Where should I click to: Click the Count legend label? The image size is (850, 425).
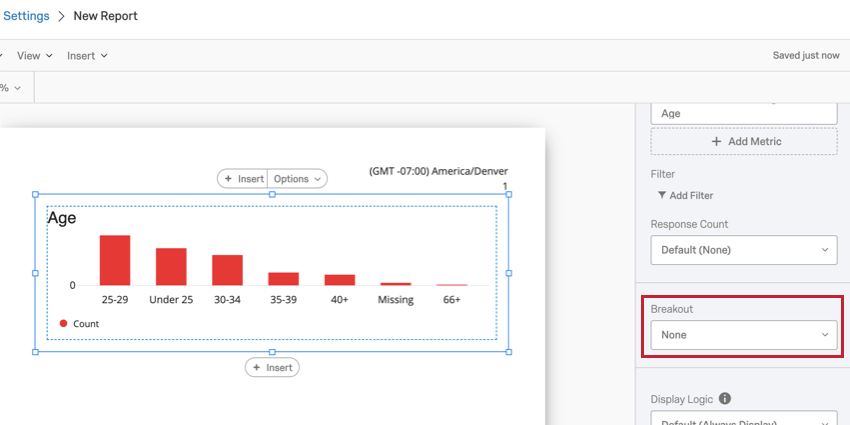coord(86,324)
